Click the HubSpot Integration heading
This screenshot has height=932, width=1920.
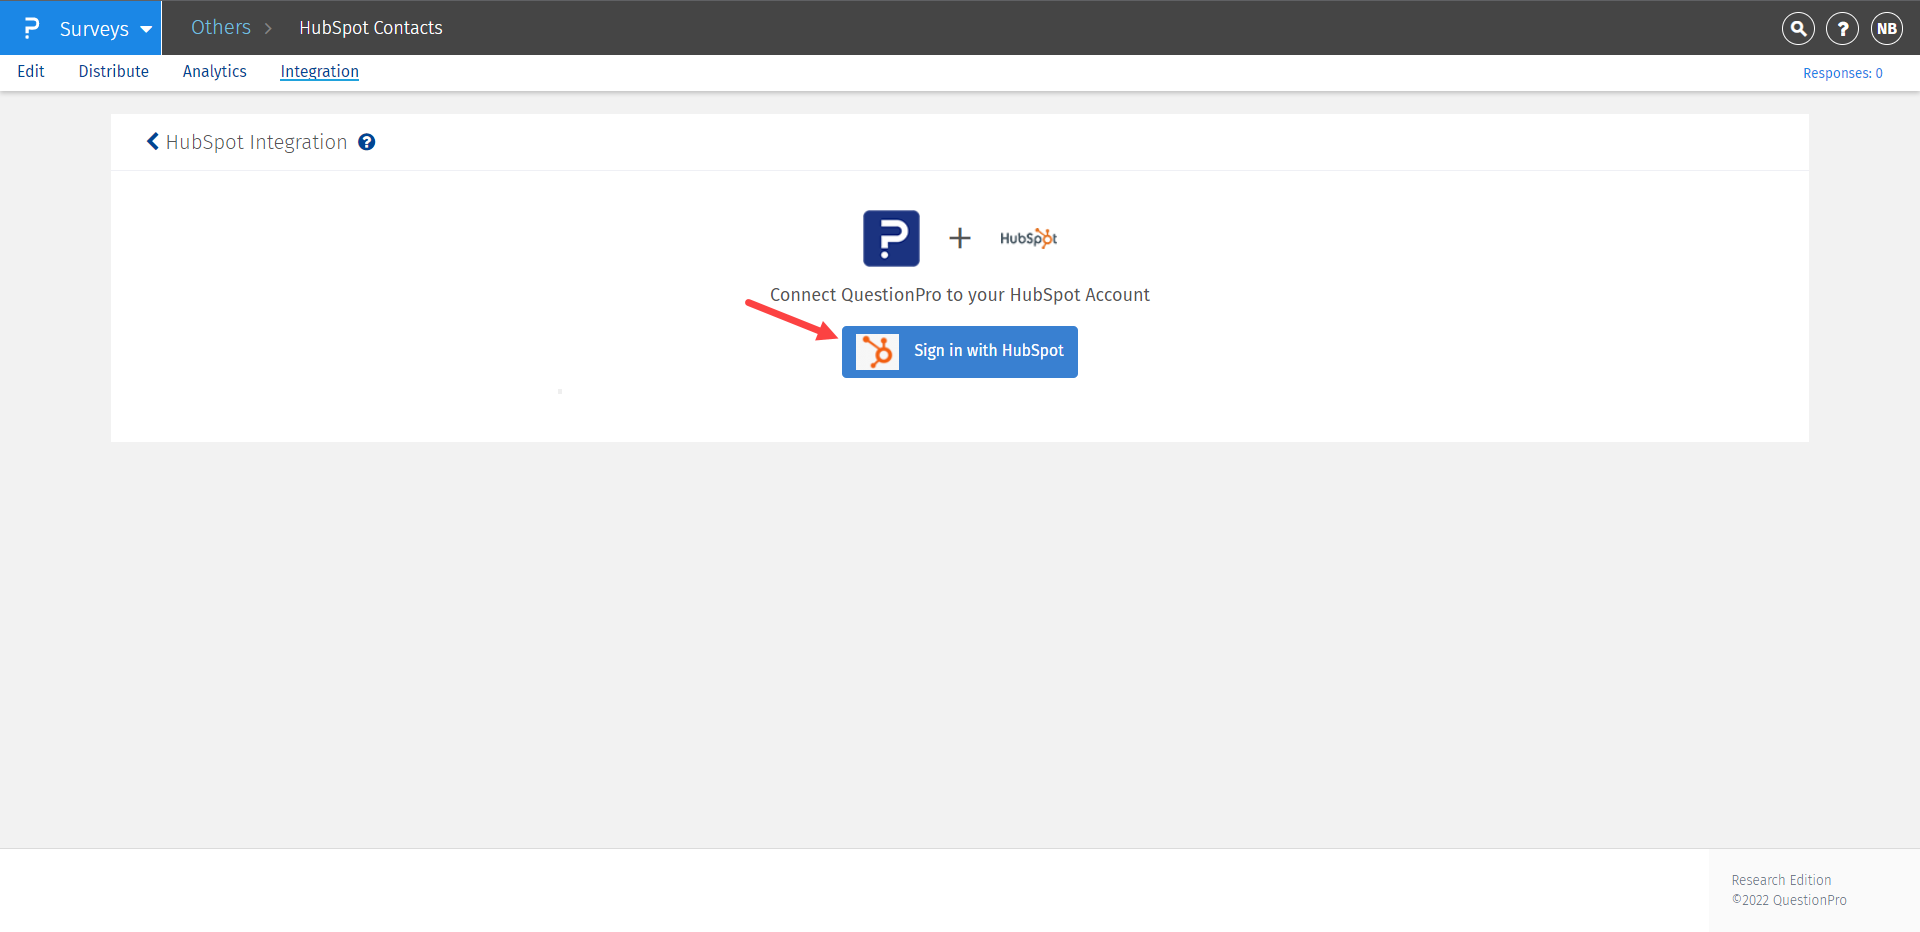257,142
